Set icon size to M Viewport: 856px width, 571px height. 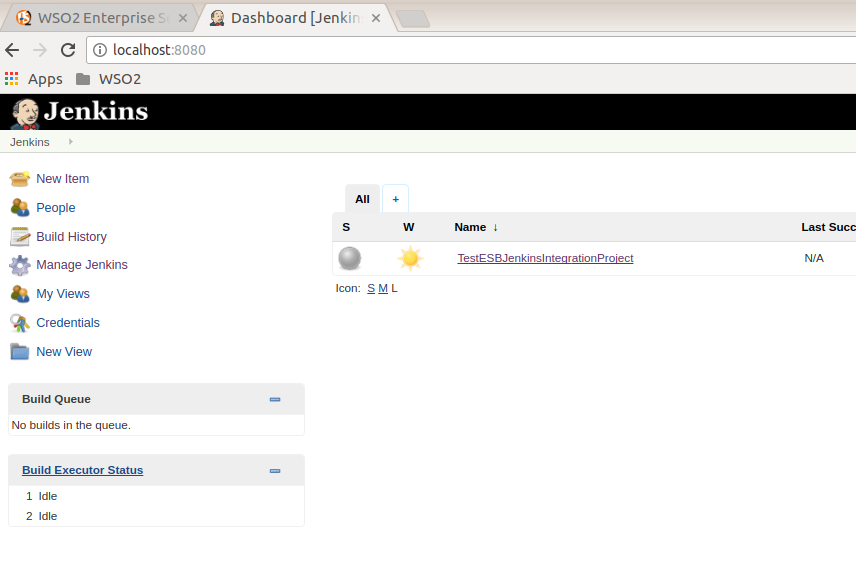click(x=383, y=288)
